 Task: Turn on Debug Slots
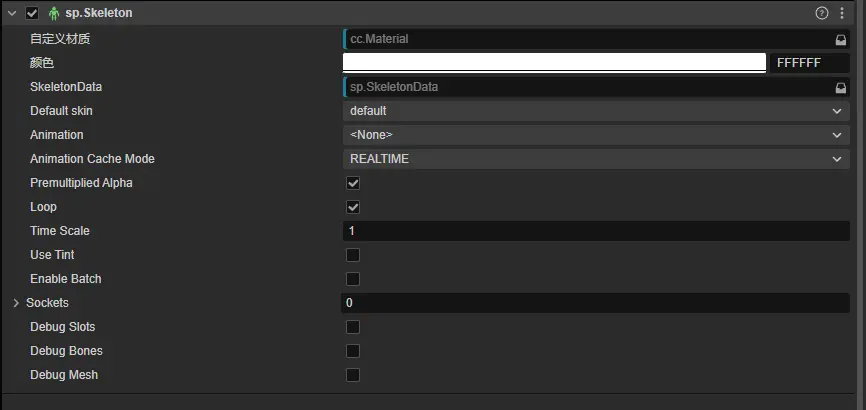coord(353,327)
